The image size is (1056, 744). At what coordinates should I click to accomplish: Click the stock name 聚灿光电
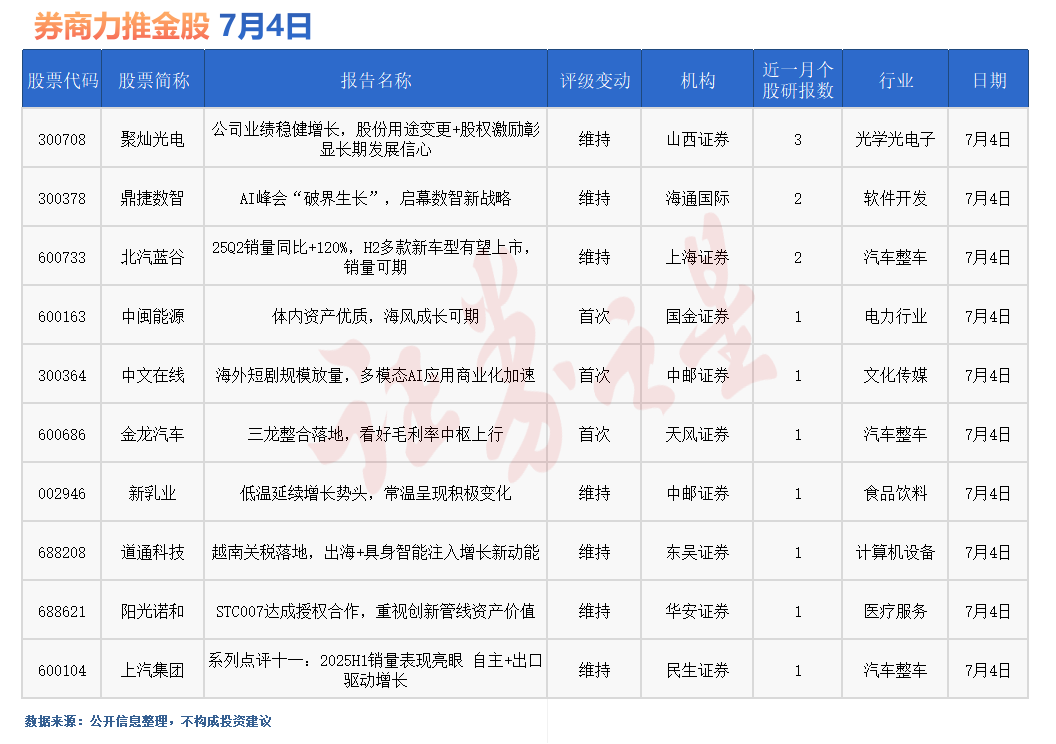(x=153, y=139)
